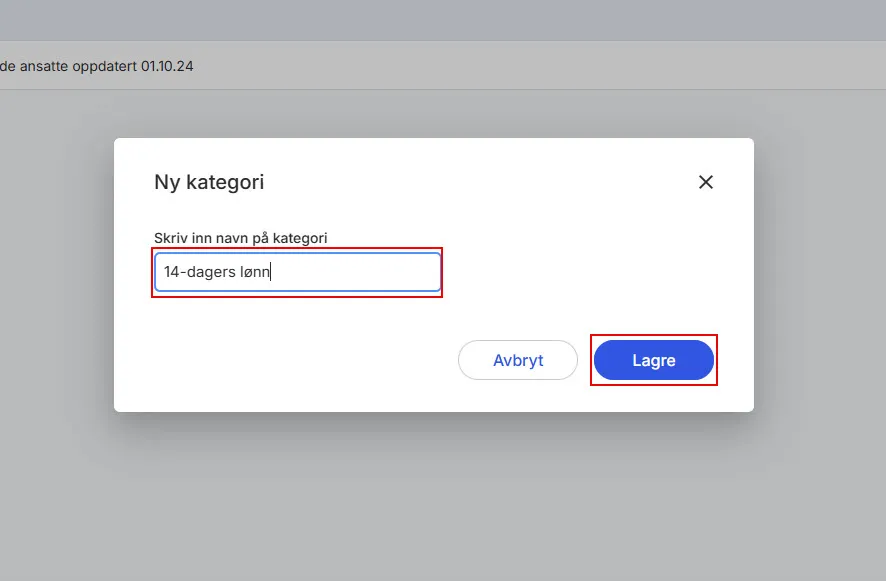
Task: Click Avbryt to cancel creating the category
Action: pos(517,360)
